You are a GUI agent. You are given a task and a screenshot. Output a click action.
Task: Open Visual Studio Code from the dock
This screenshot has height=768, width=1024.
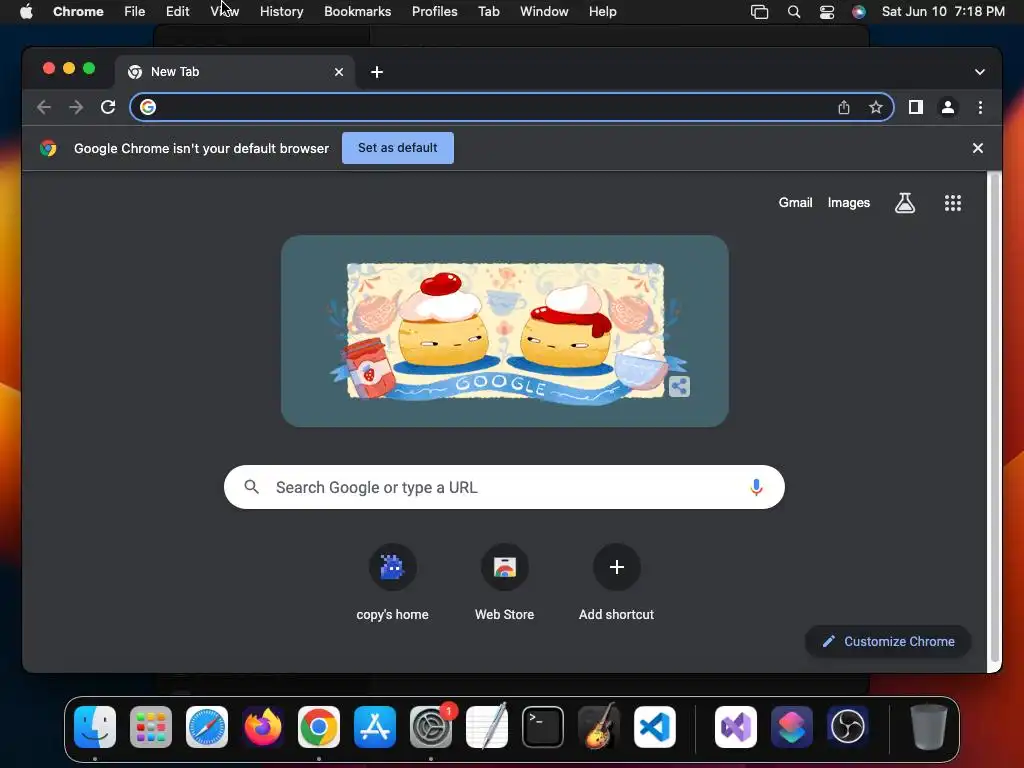655,727
